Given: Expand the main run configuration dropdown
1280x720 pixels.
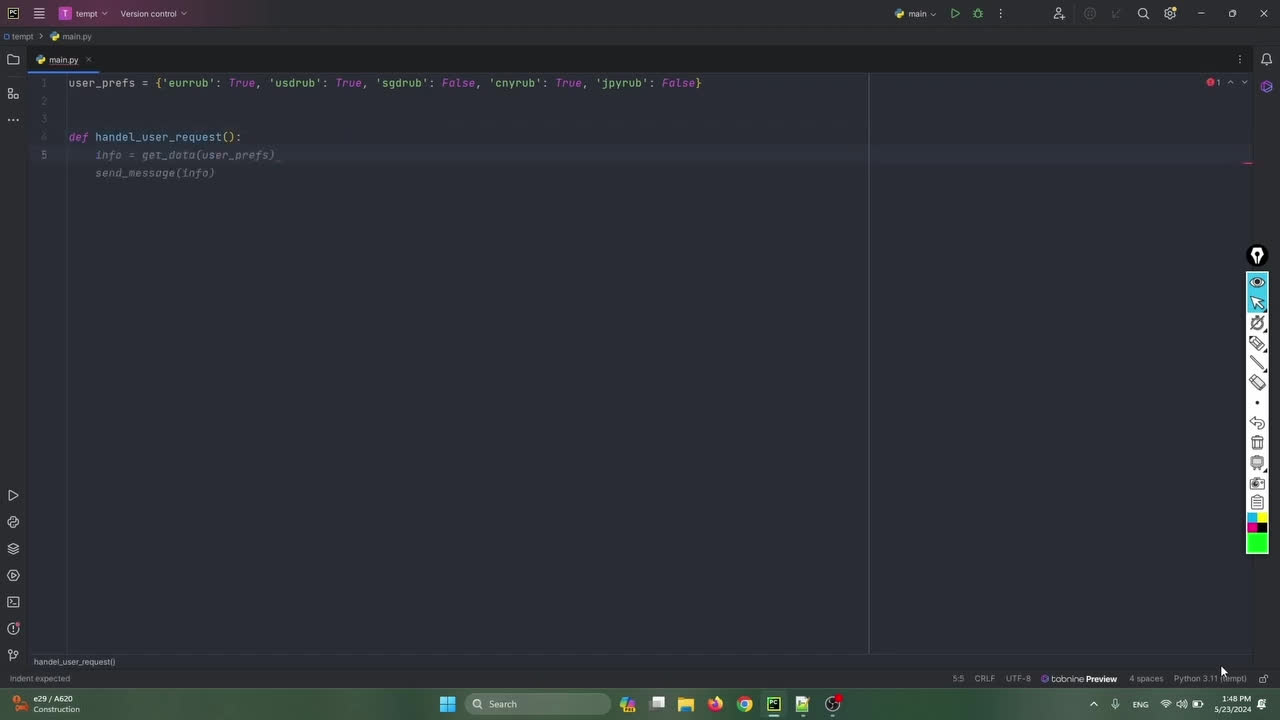Looking at the screenshot, I should pyautogui.click(x=916, y=14).
